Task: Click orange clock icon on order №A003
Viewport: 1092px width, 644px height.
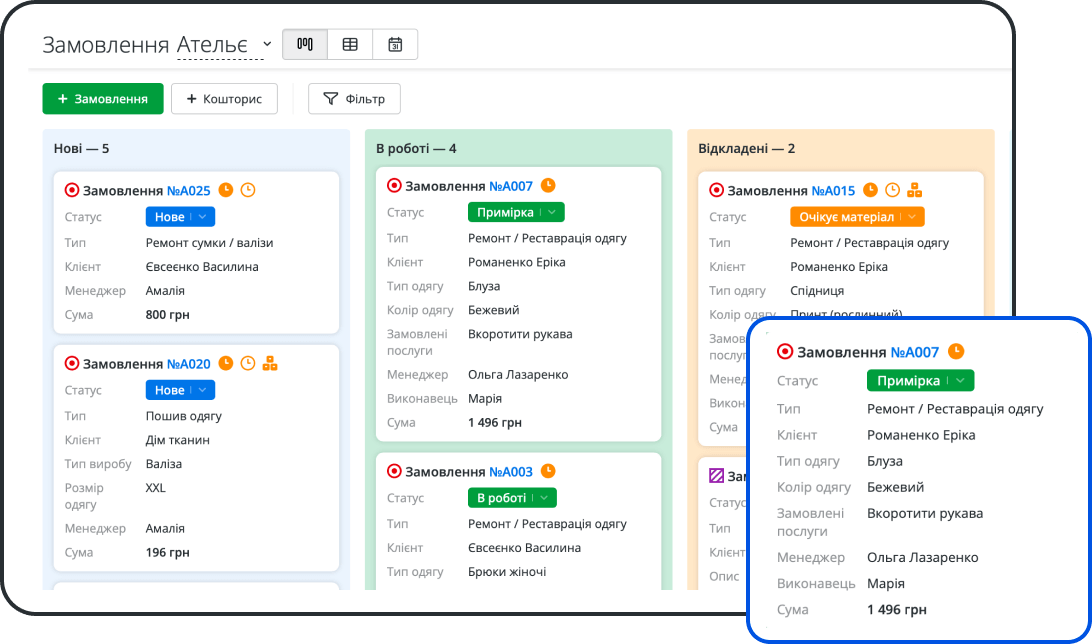Action: [x=548, y=471]
